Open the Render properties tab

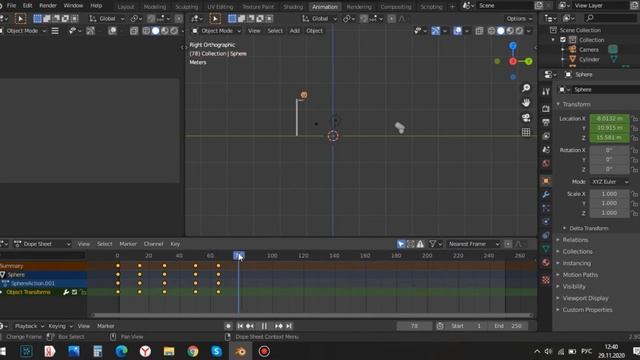[x=546, y=109]
